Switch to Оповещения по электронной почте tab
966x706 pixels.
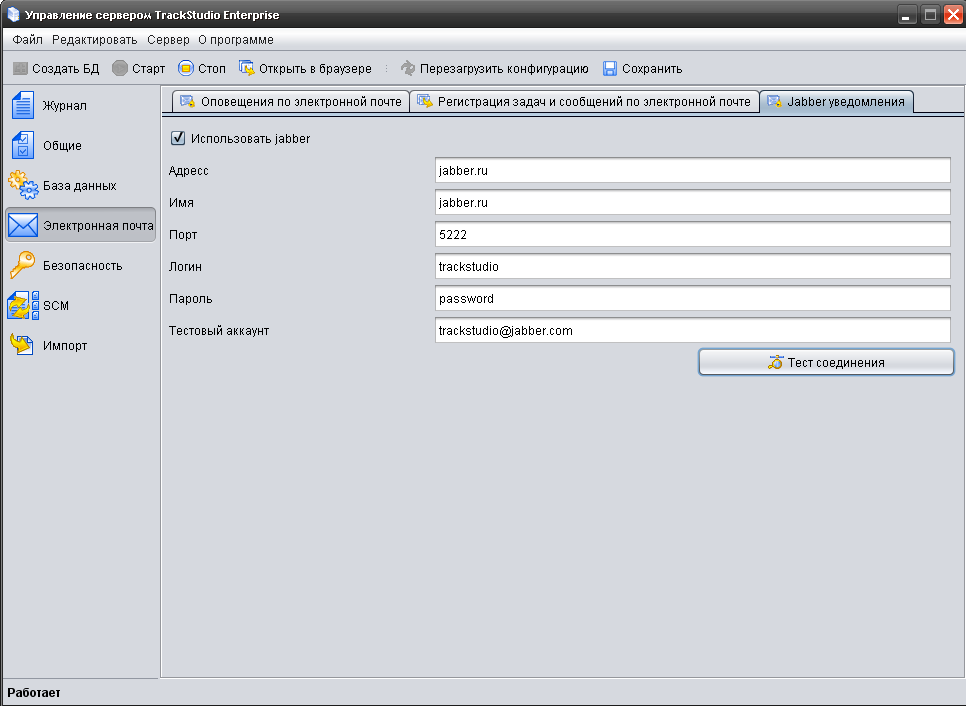(x=290, y=102)
